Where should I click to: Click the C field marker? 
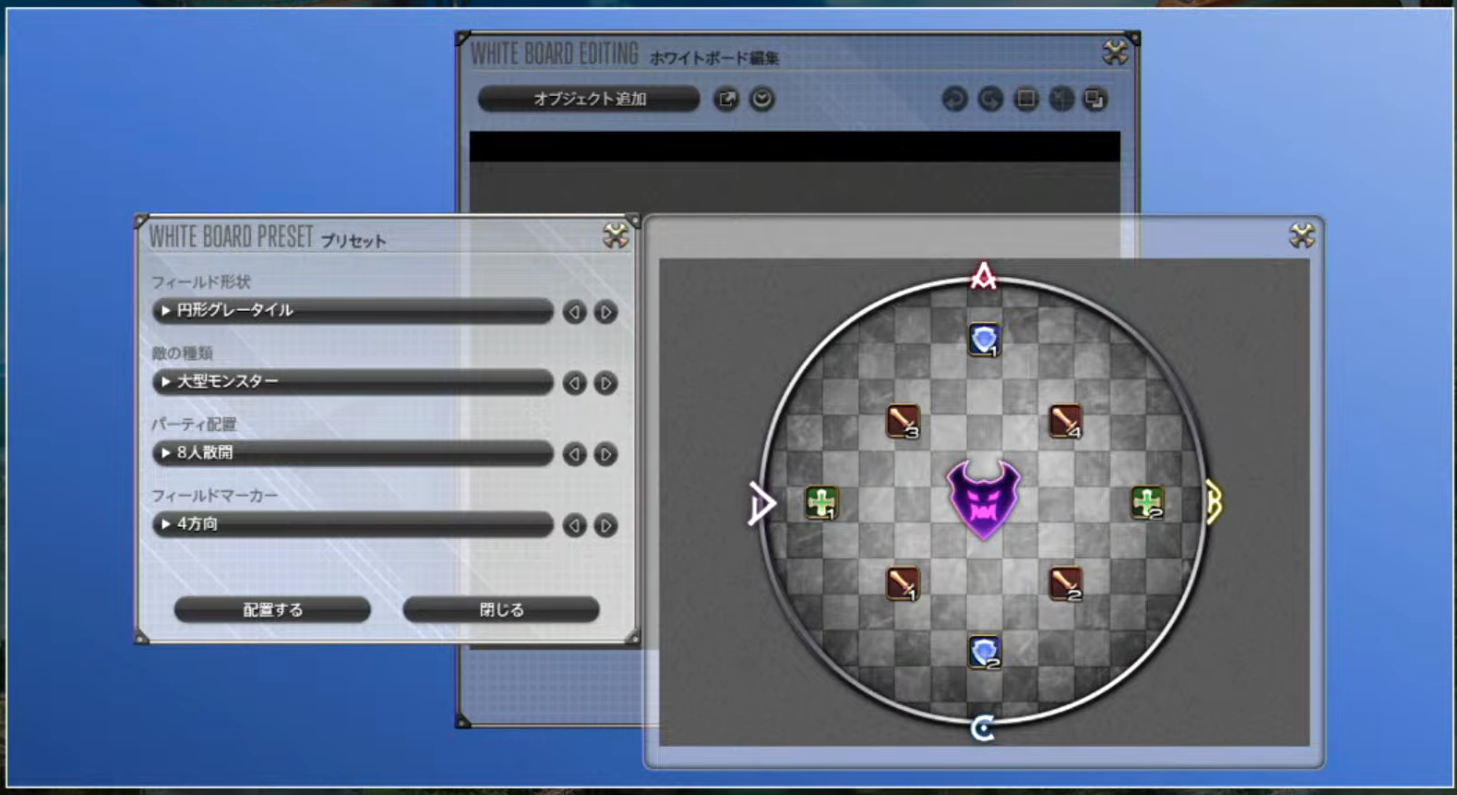click(983, 729)
